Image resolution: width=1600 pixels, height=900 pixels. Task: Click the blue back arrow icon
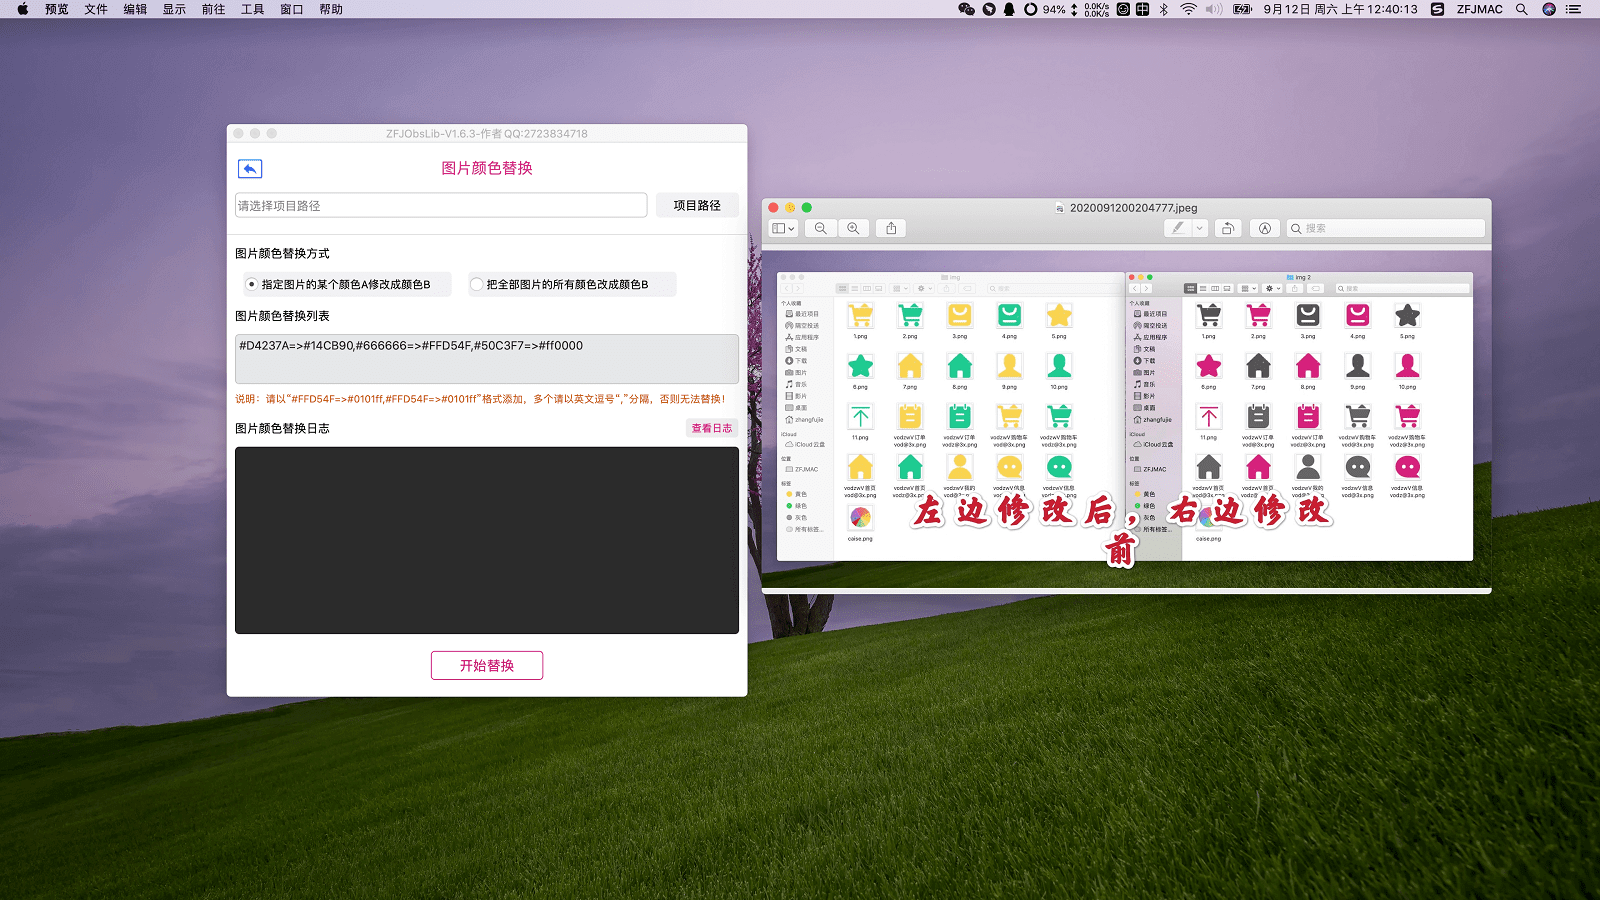(250, 169)
